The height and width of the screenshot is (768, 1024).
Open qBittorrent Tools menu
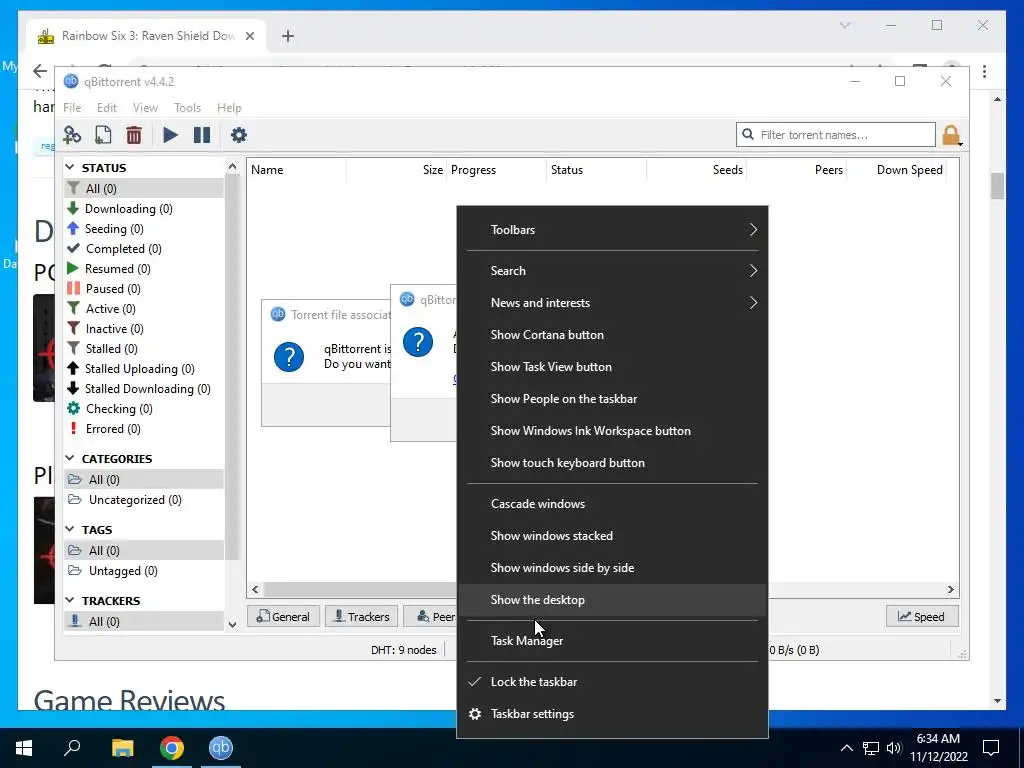pyautogui.click(x=187, y=108)
